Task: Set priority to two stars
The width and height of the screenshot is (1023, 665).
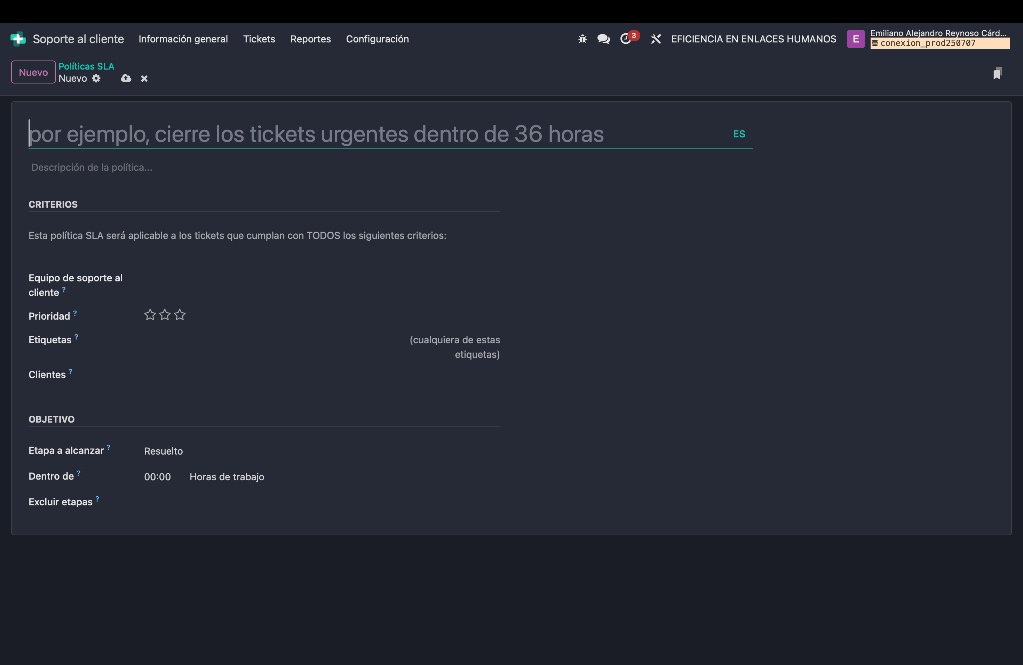Action: (x=165, y=315)
